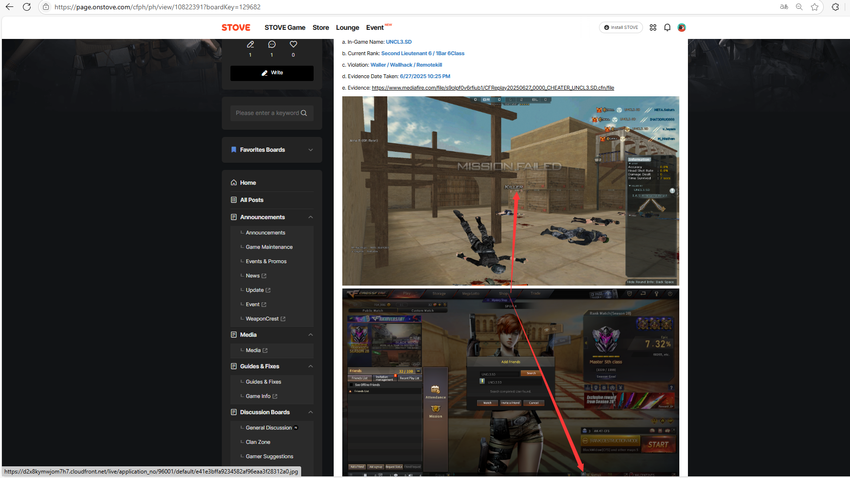The image size is (850, 478).
Task: Open the Media sub-item link
Action: (x=256, y=351)
